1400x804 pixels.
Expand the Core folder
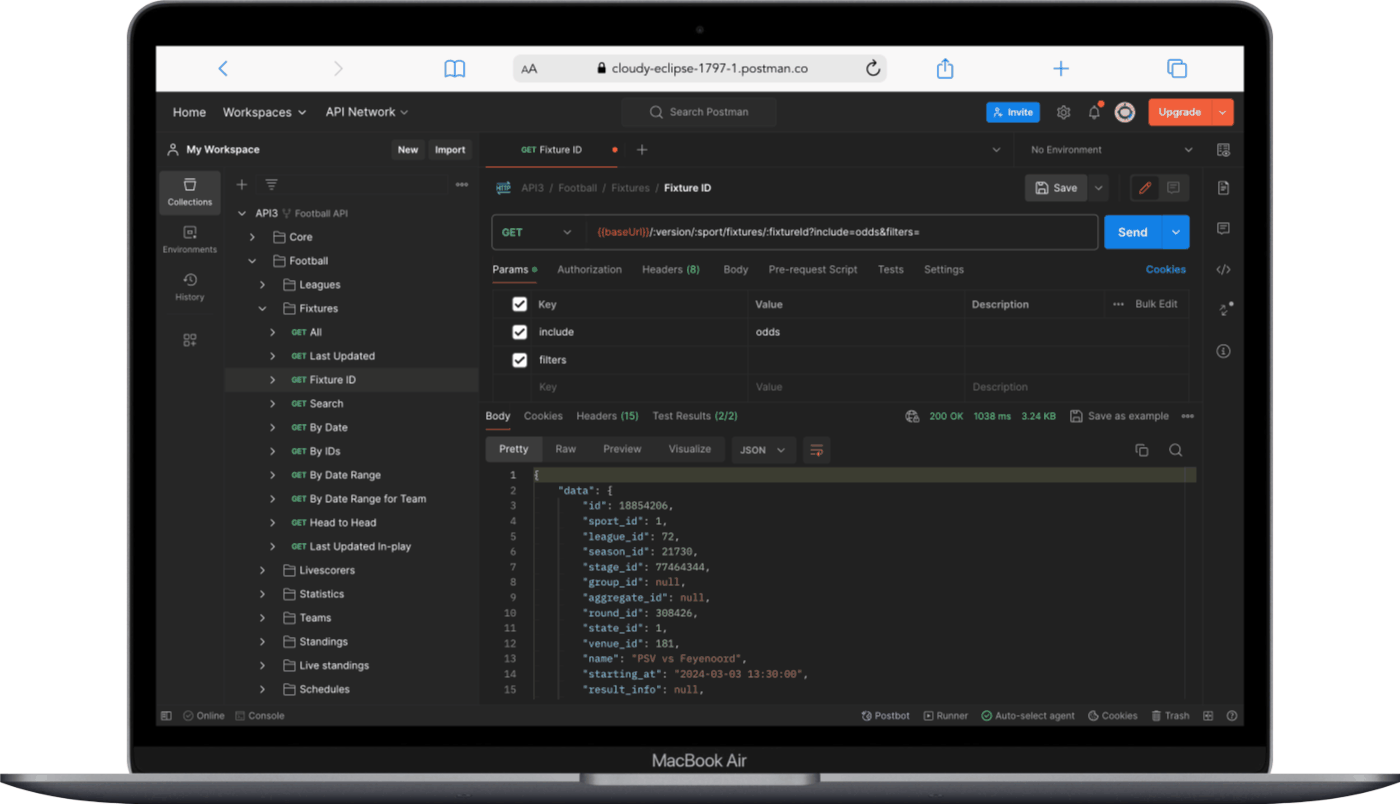252,237
